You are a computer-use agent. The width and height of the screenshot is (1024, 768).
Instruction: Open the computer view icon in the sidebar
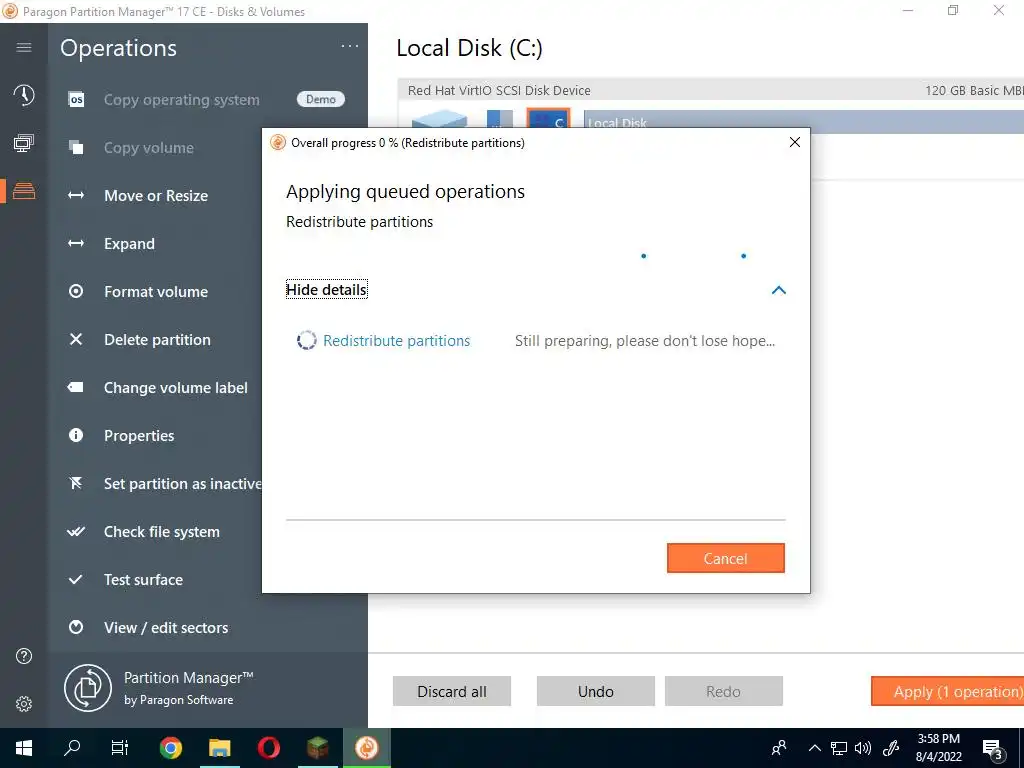point(24,143)
